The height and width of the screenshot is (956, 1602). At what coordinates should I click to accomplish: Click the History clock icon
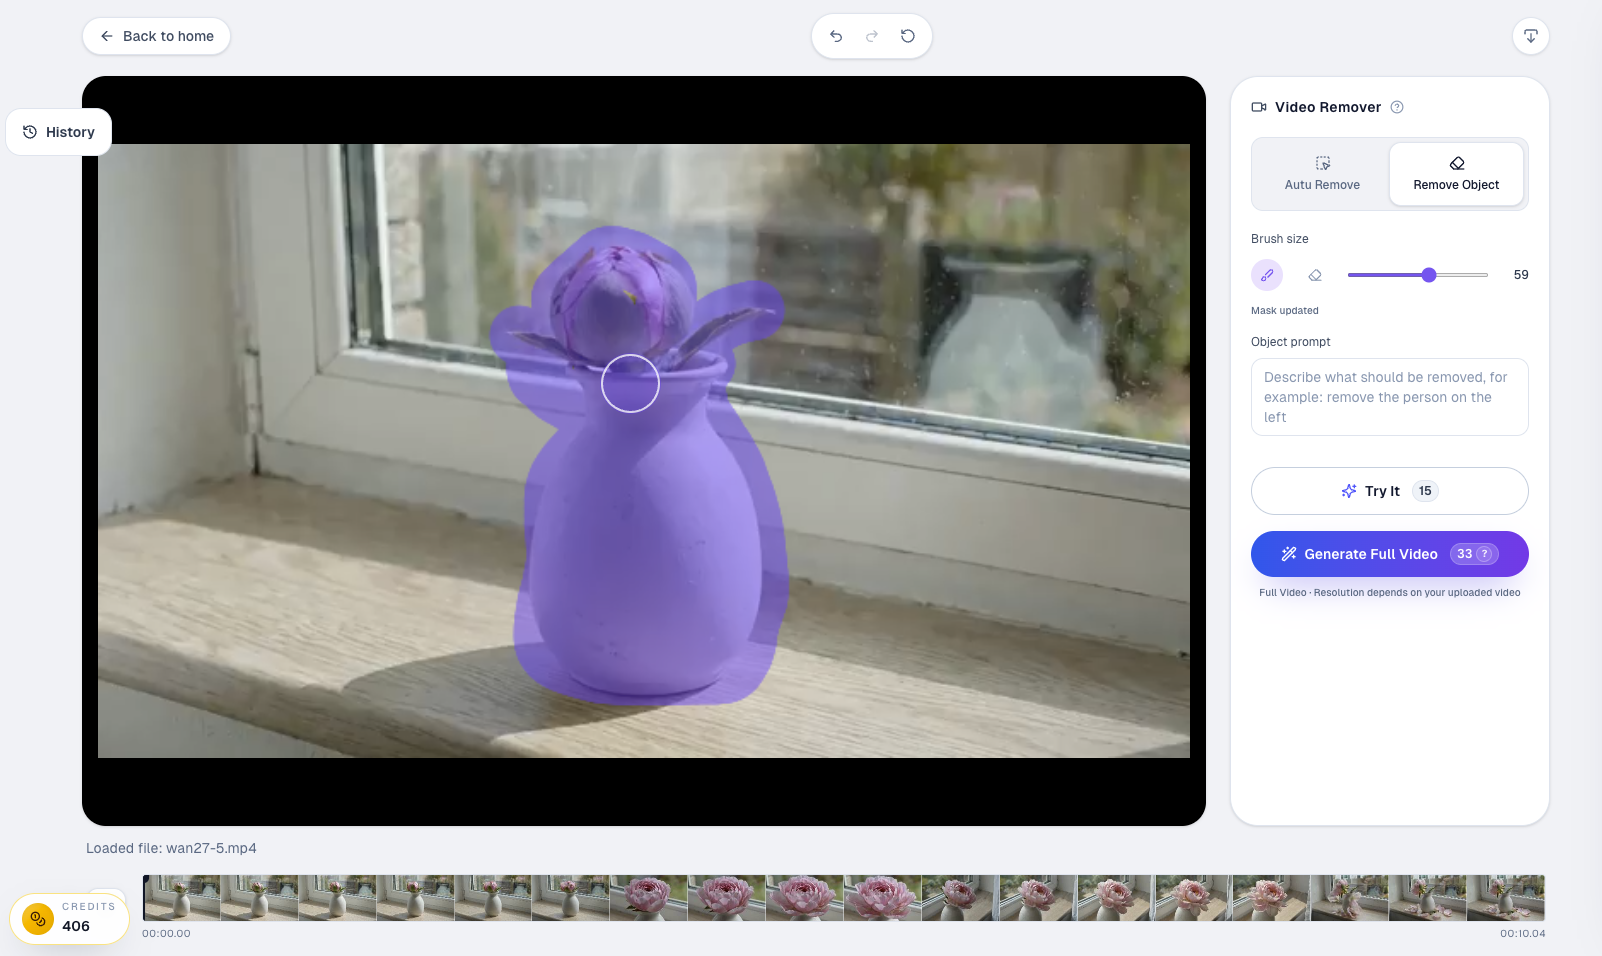(29, 131)
